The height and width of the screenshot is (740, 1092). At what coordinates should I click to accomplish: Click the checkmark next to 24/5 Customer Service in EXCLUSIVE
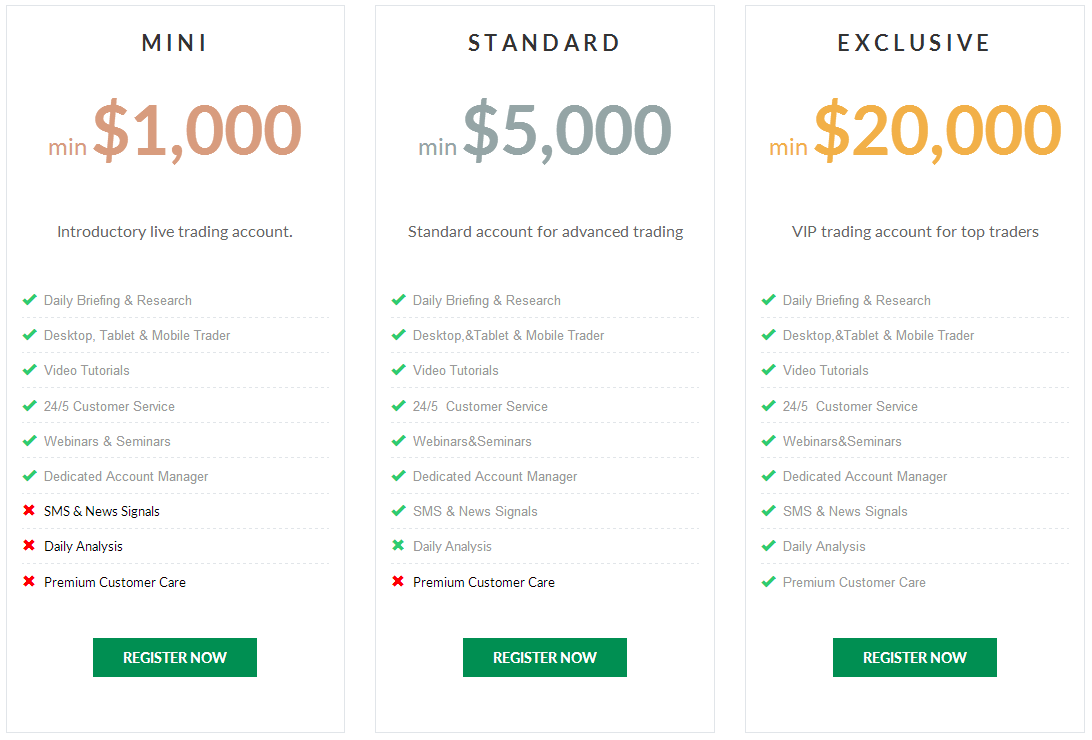click(769, 406)
